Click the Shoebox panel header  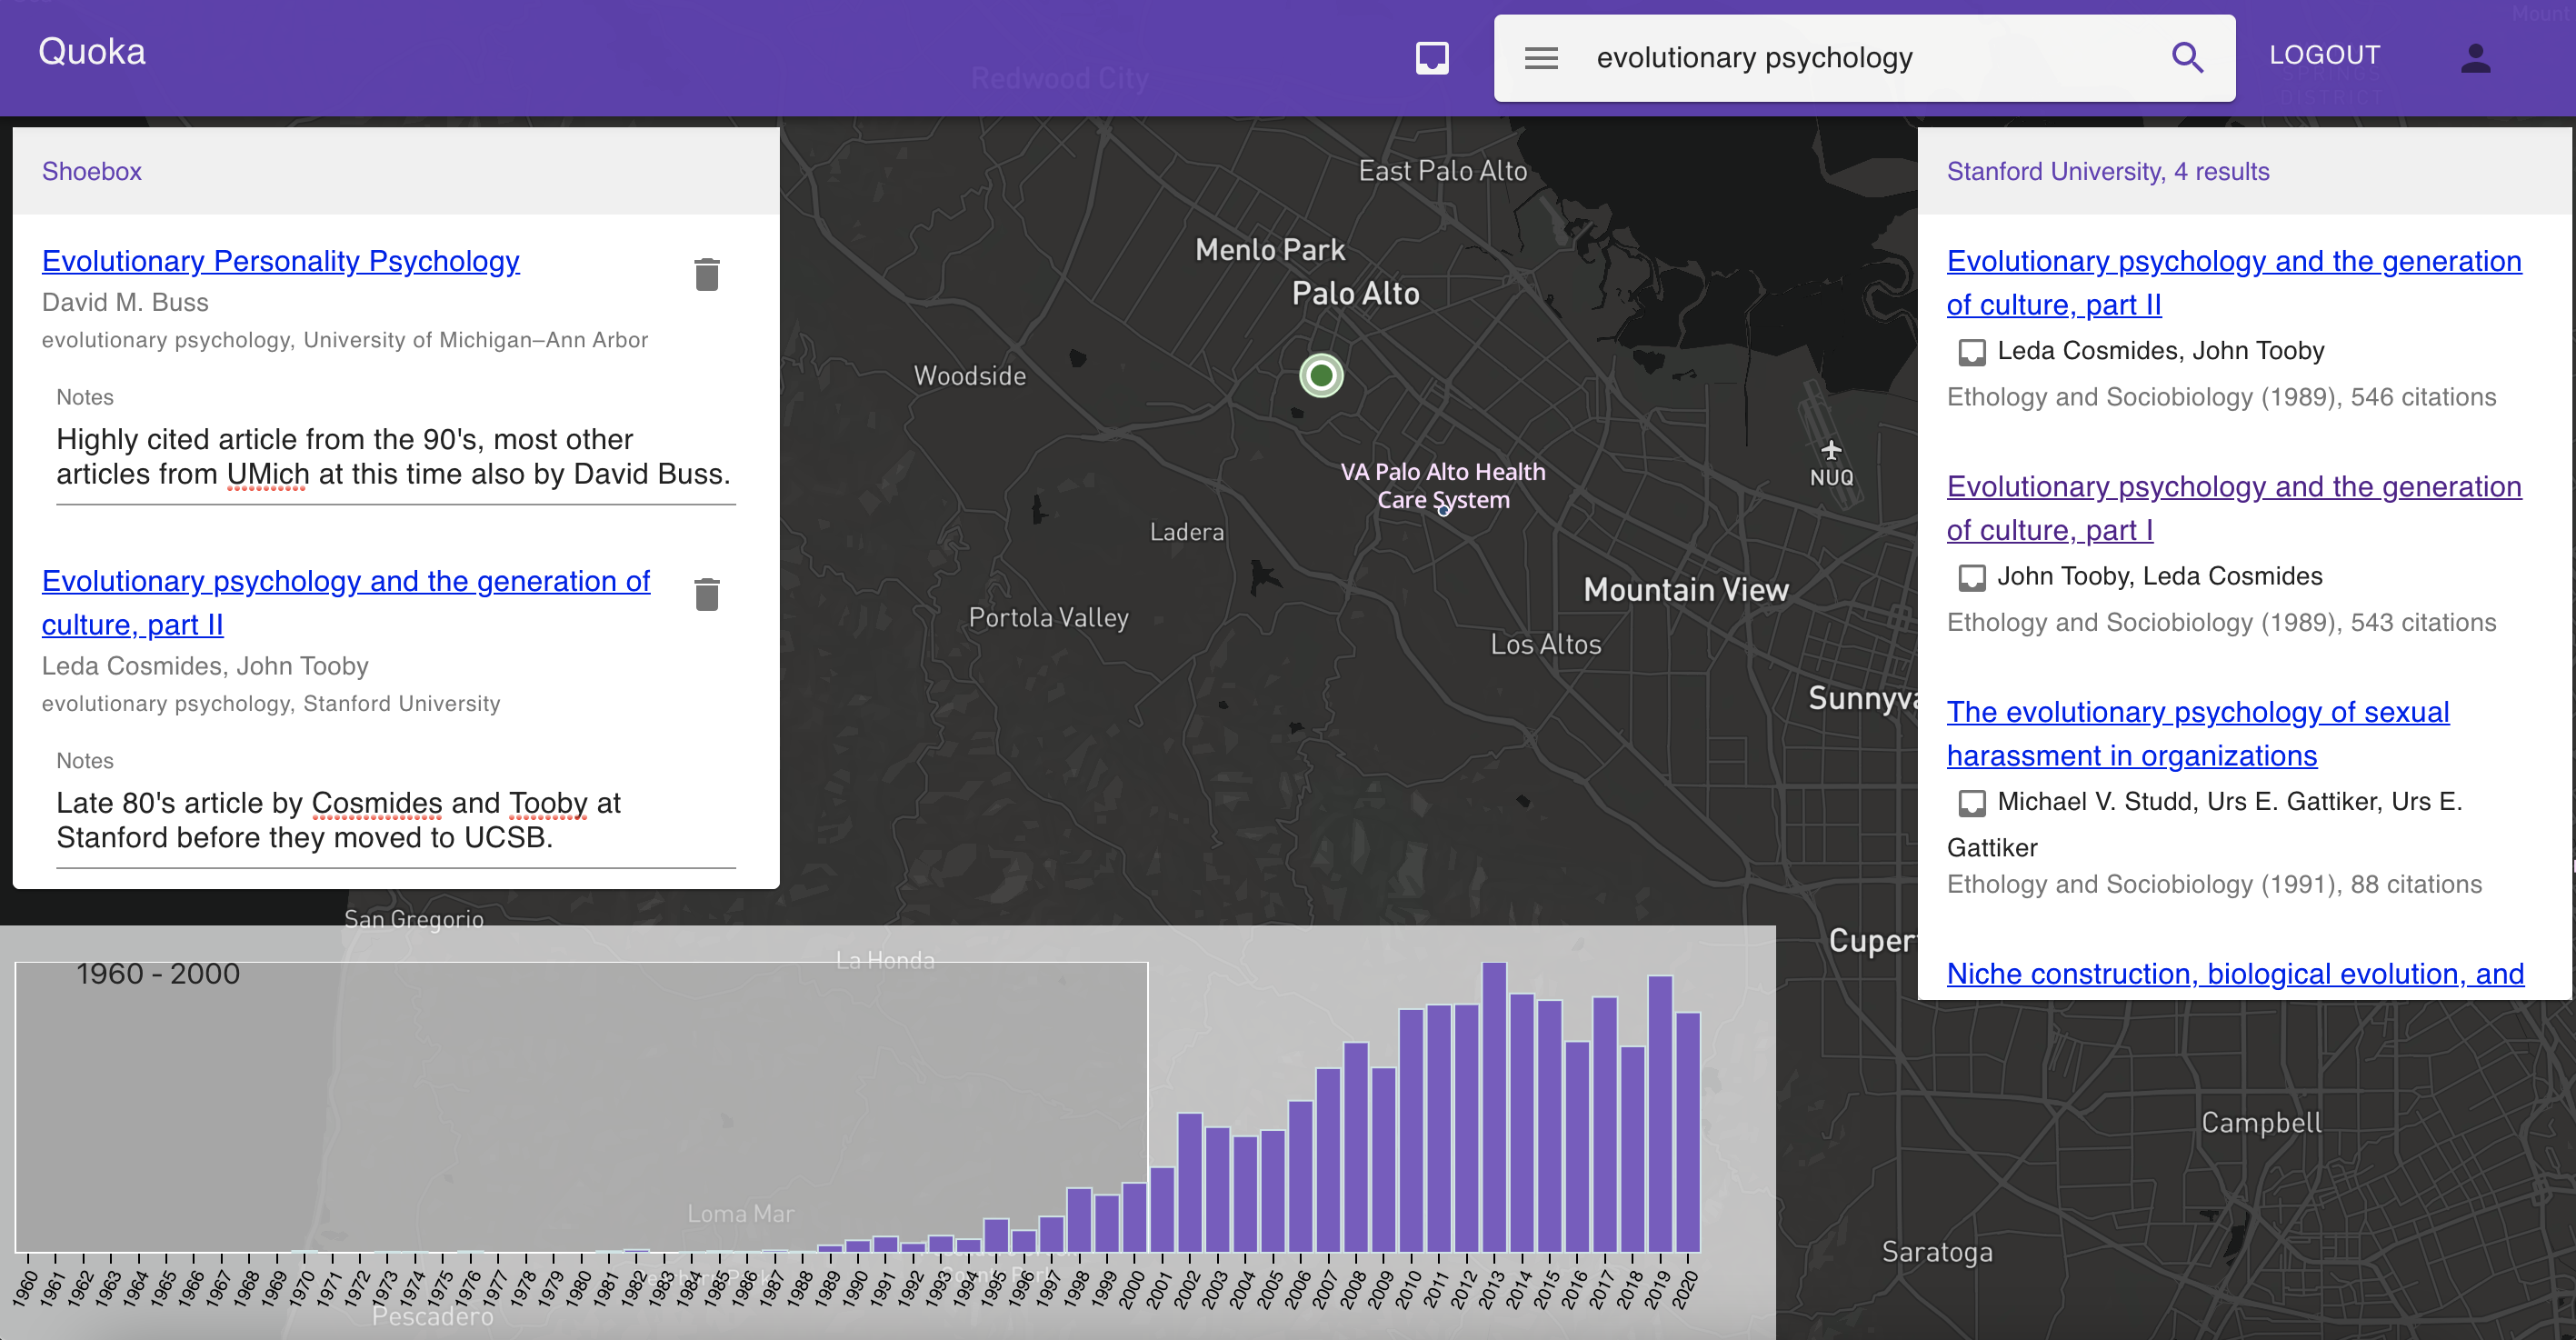396,171
